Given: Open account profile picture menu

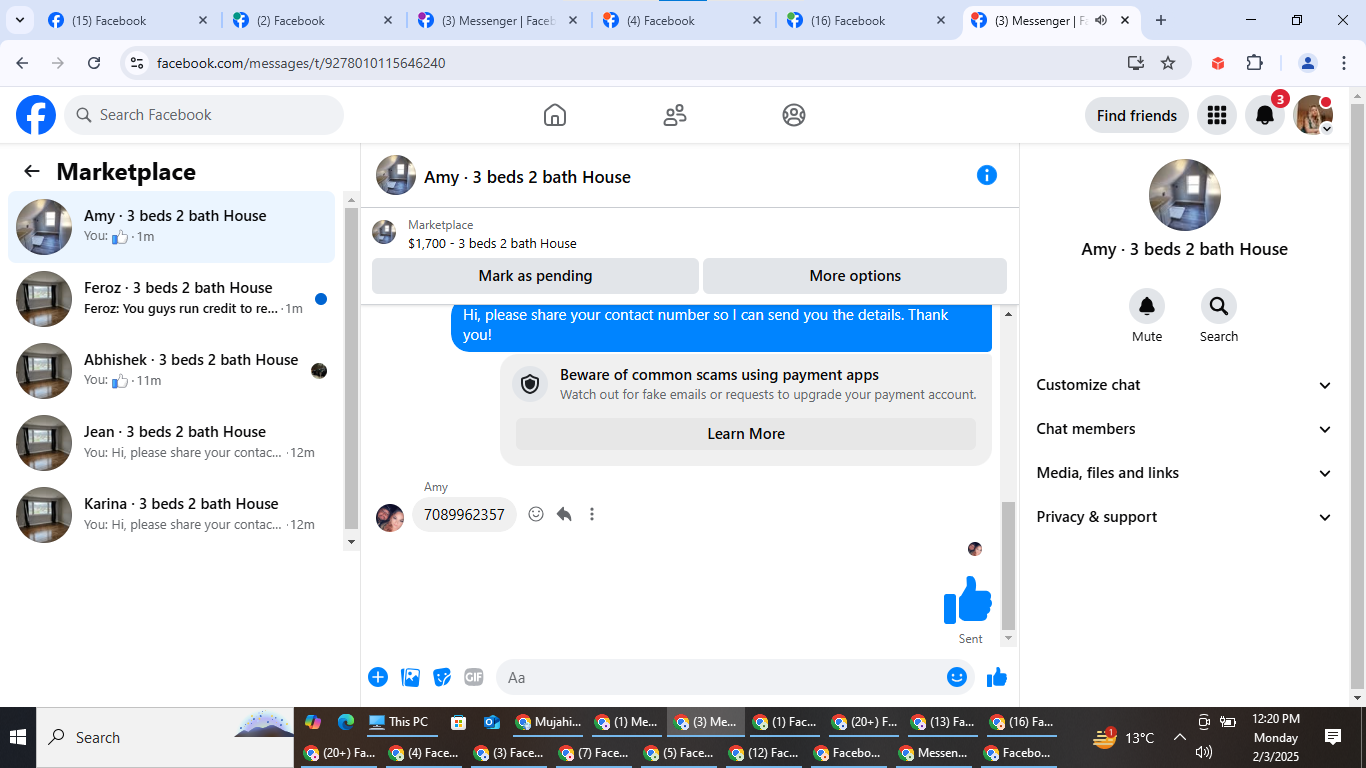Looking at the screenshot, I should pyautogui.click(x=1313, y=115).
